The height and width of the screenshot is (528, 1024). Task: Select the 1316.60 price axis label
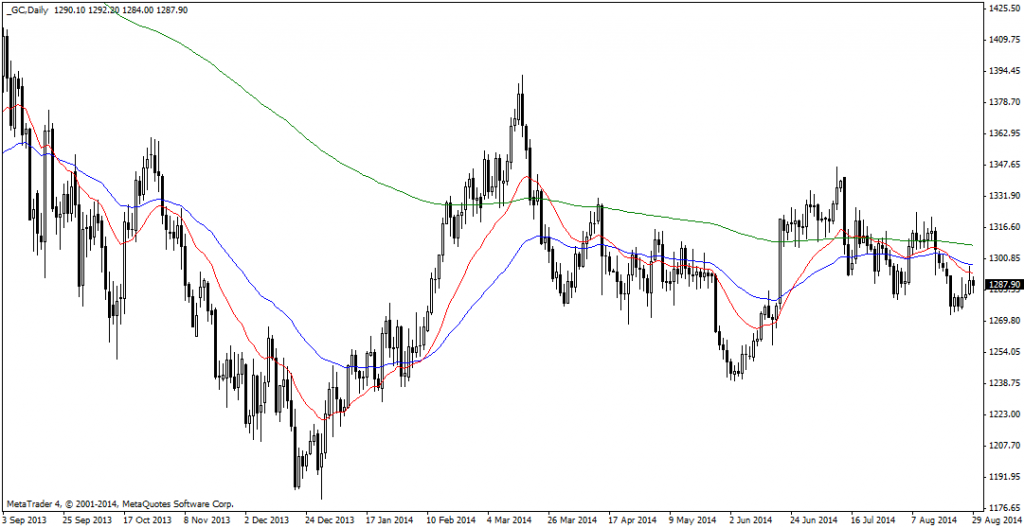coord(1002,227)
